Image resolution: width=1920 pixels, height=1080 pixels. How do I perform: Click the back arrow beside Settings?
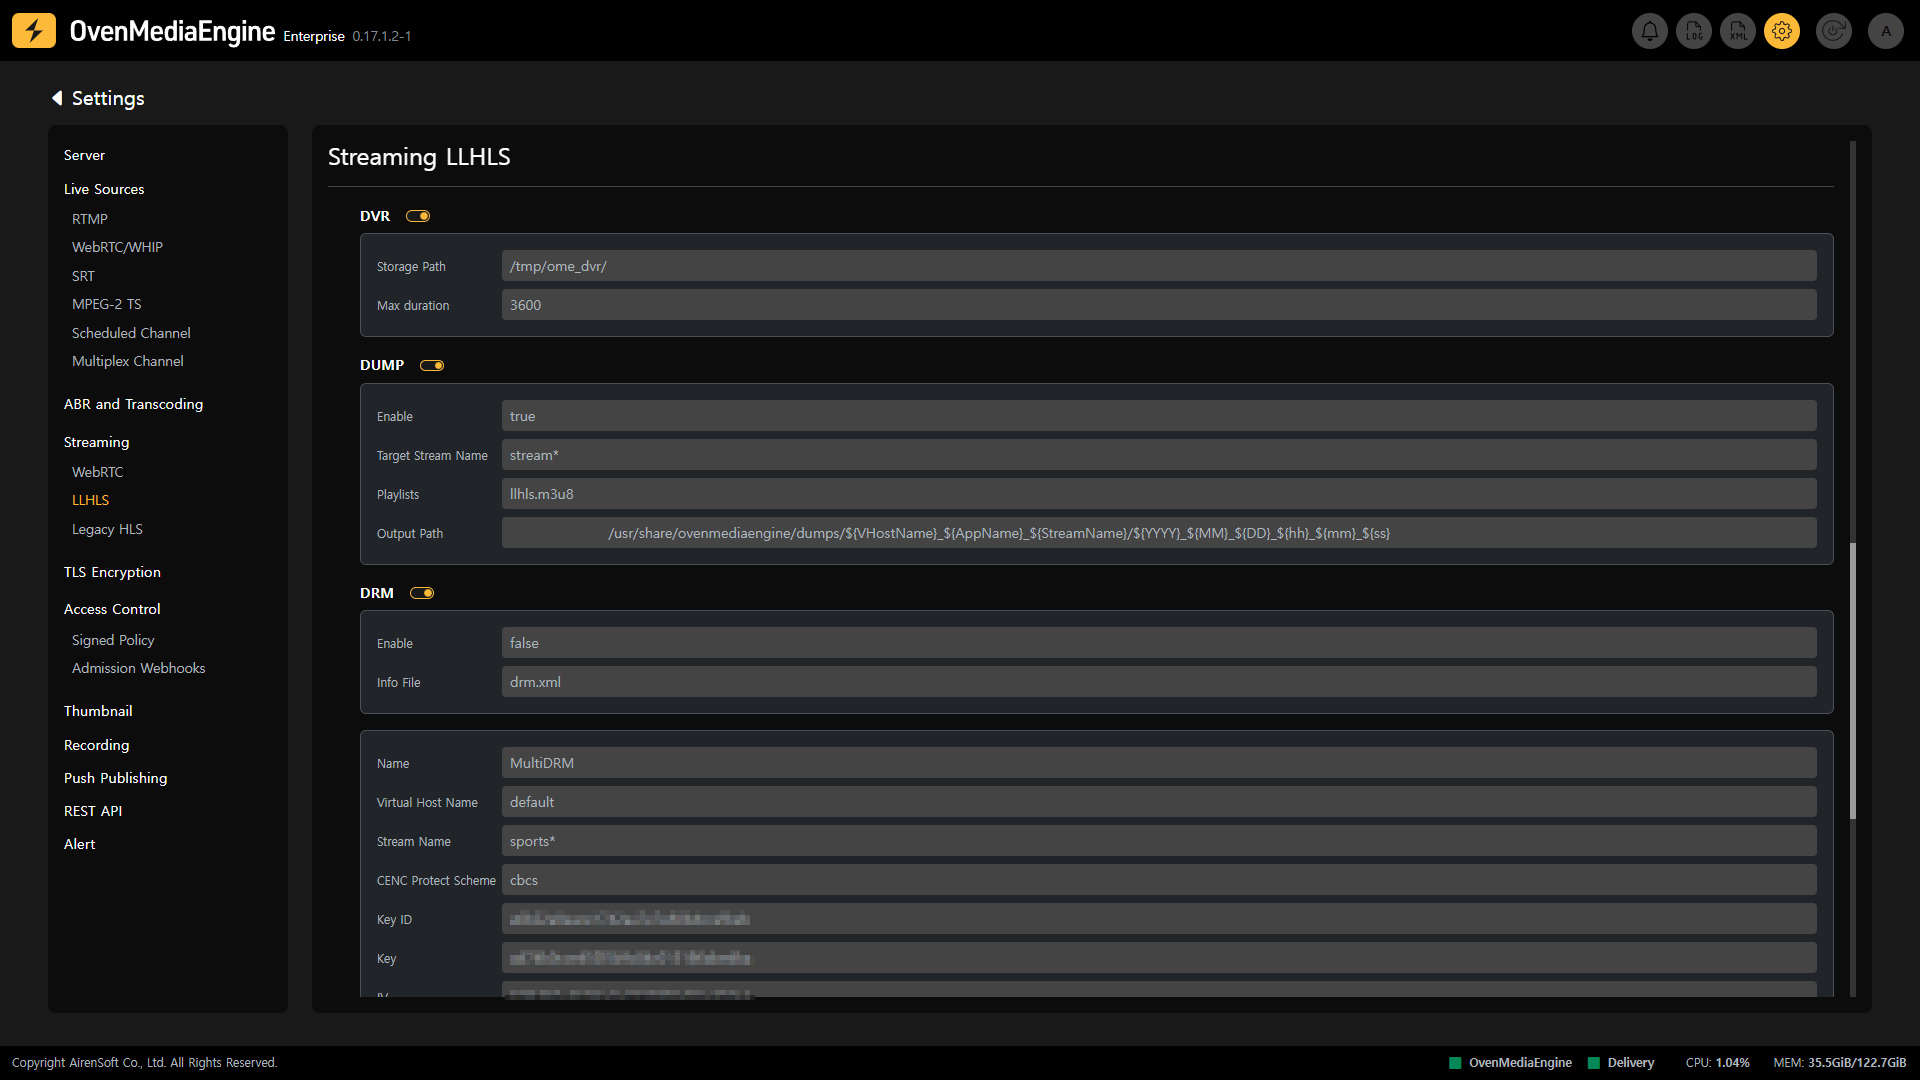tap(57, 98)
